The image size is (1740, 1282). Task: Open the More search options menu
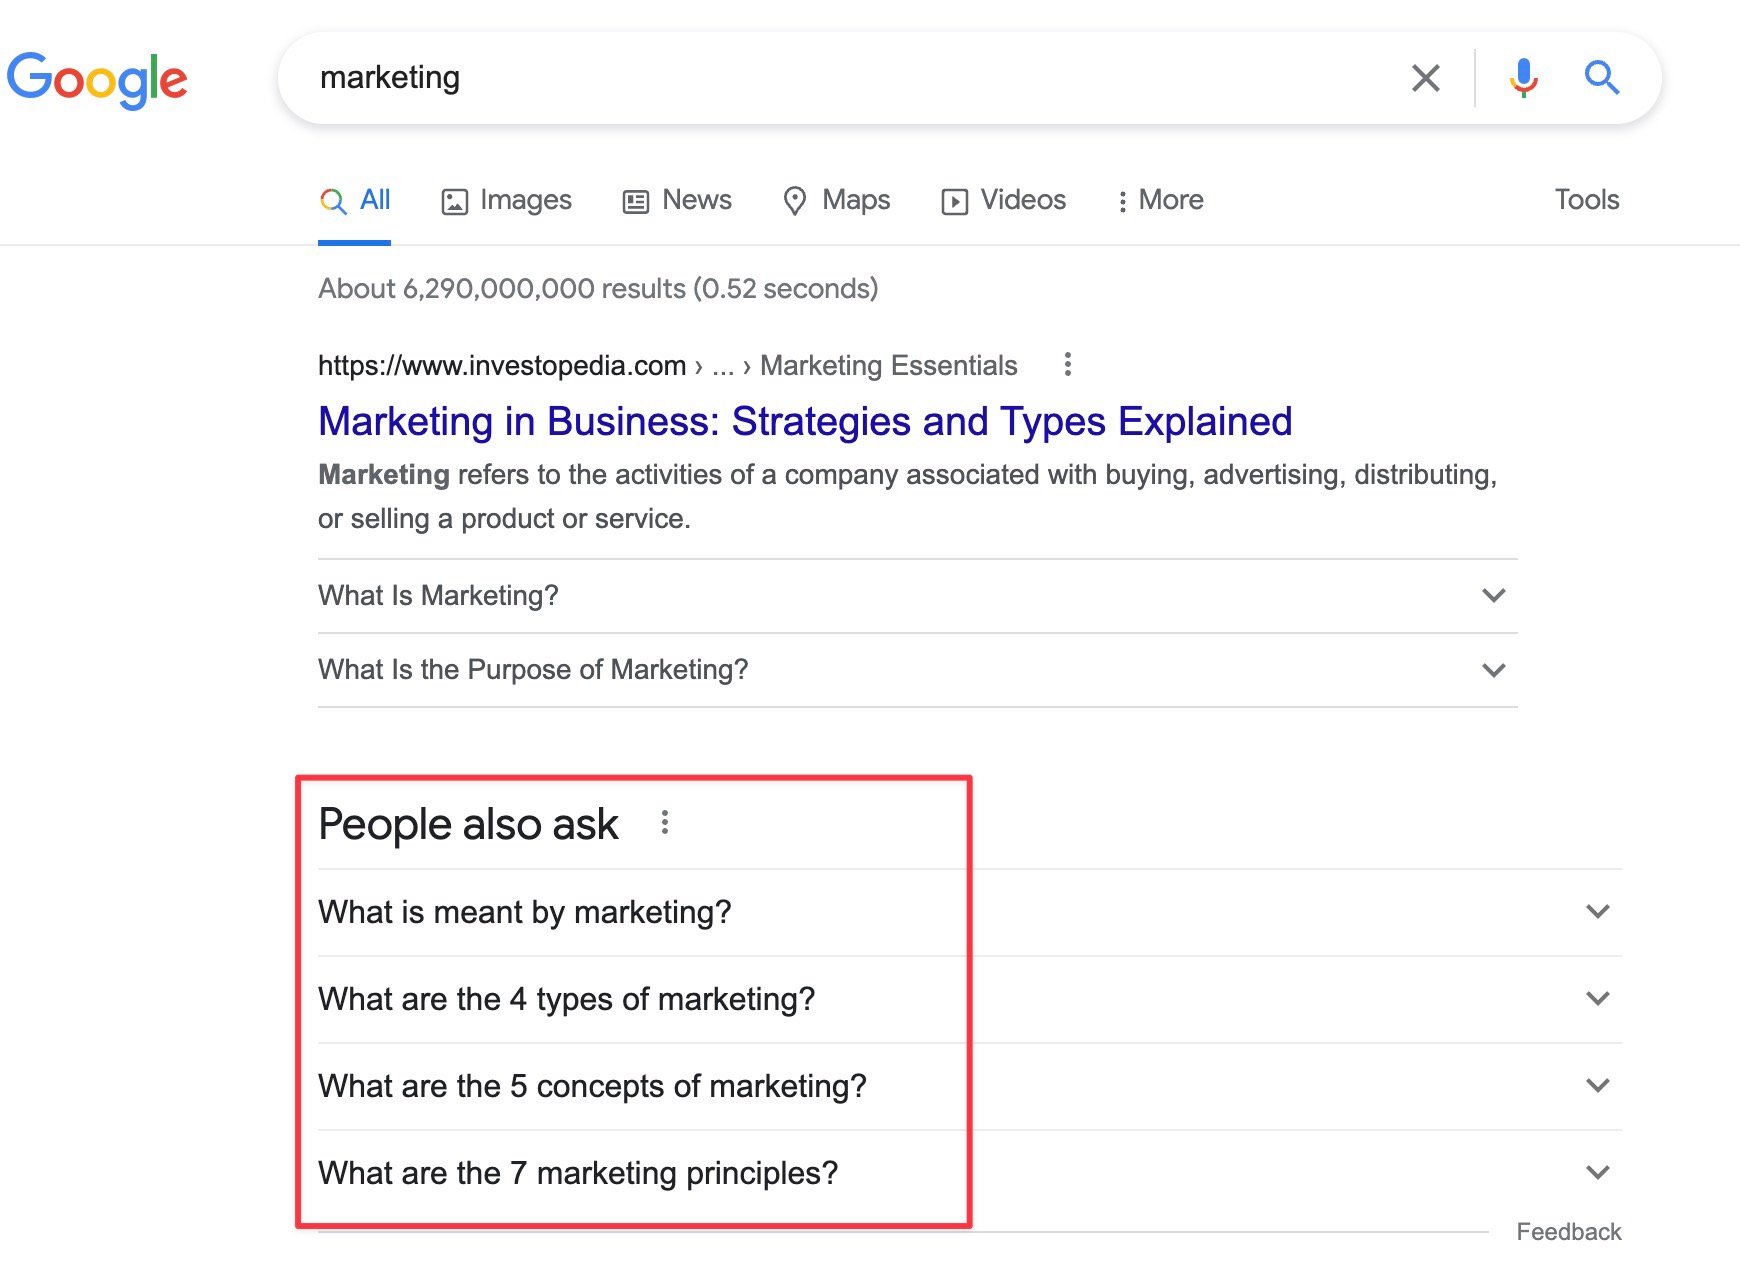pos(1159,200)
